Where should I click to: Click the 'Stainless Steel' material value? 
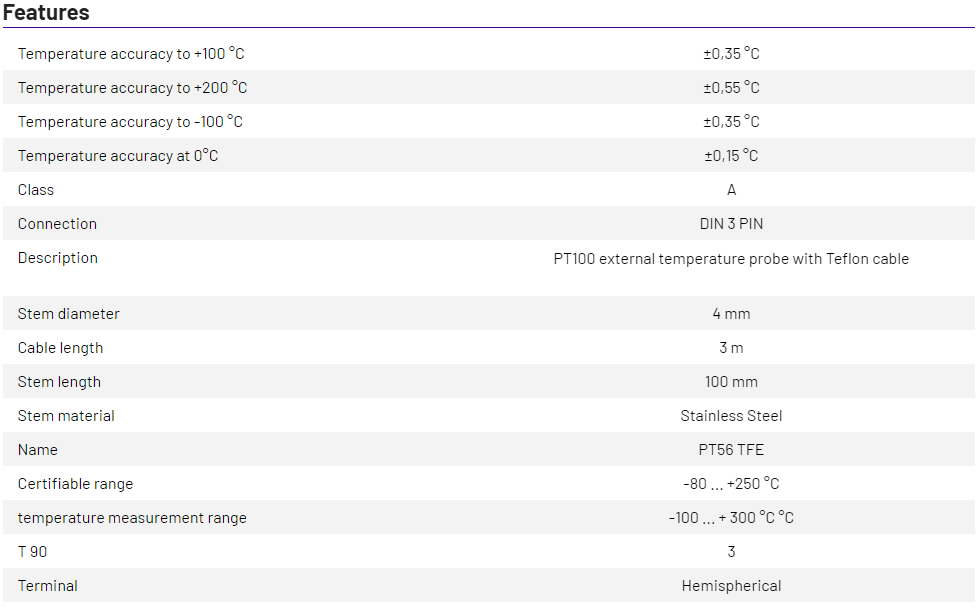pos(731,416)
